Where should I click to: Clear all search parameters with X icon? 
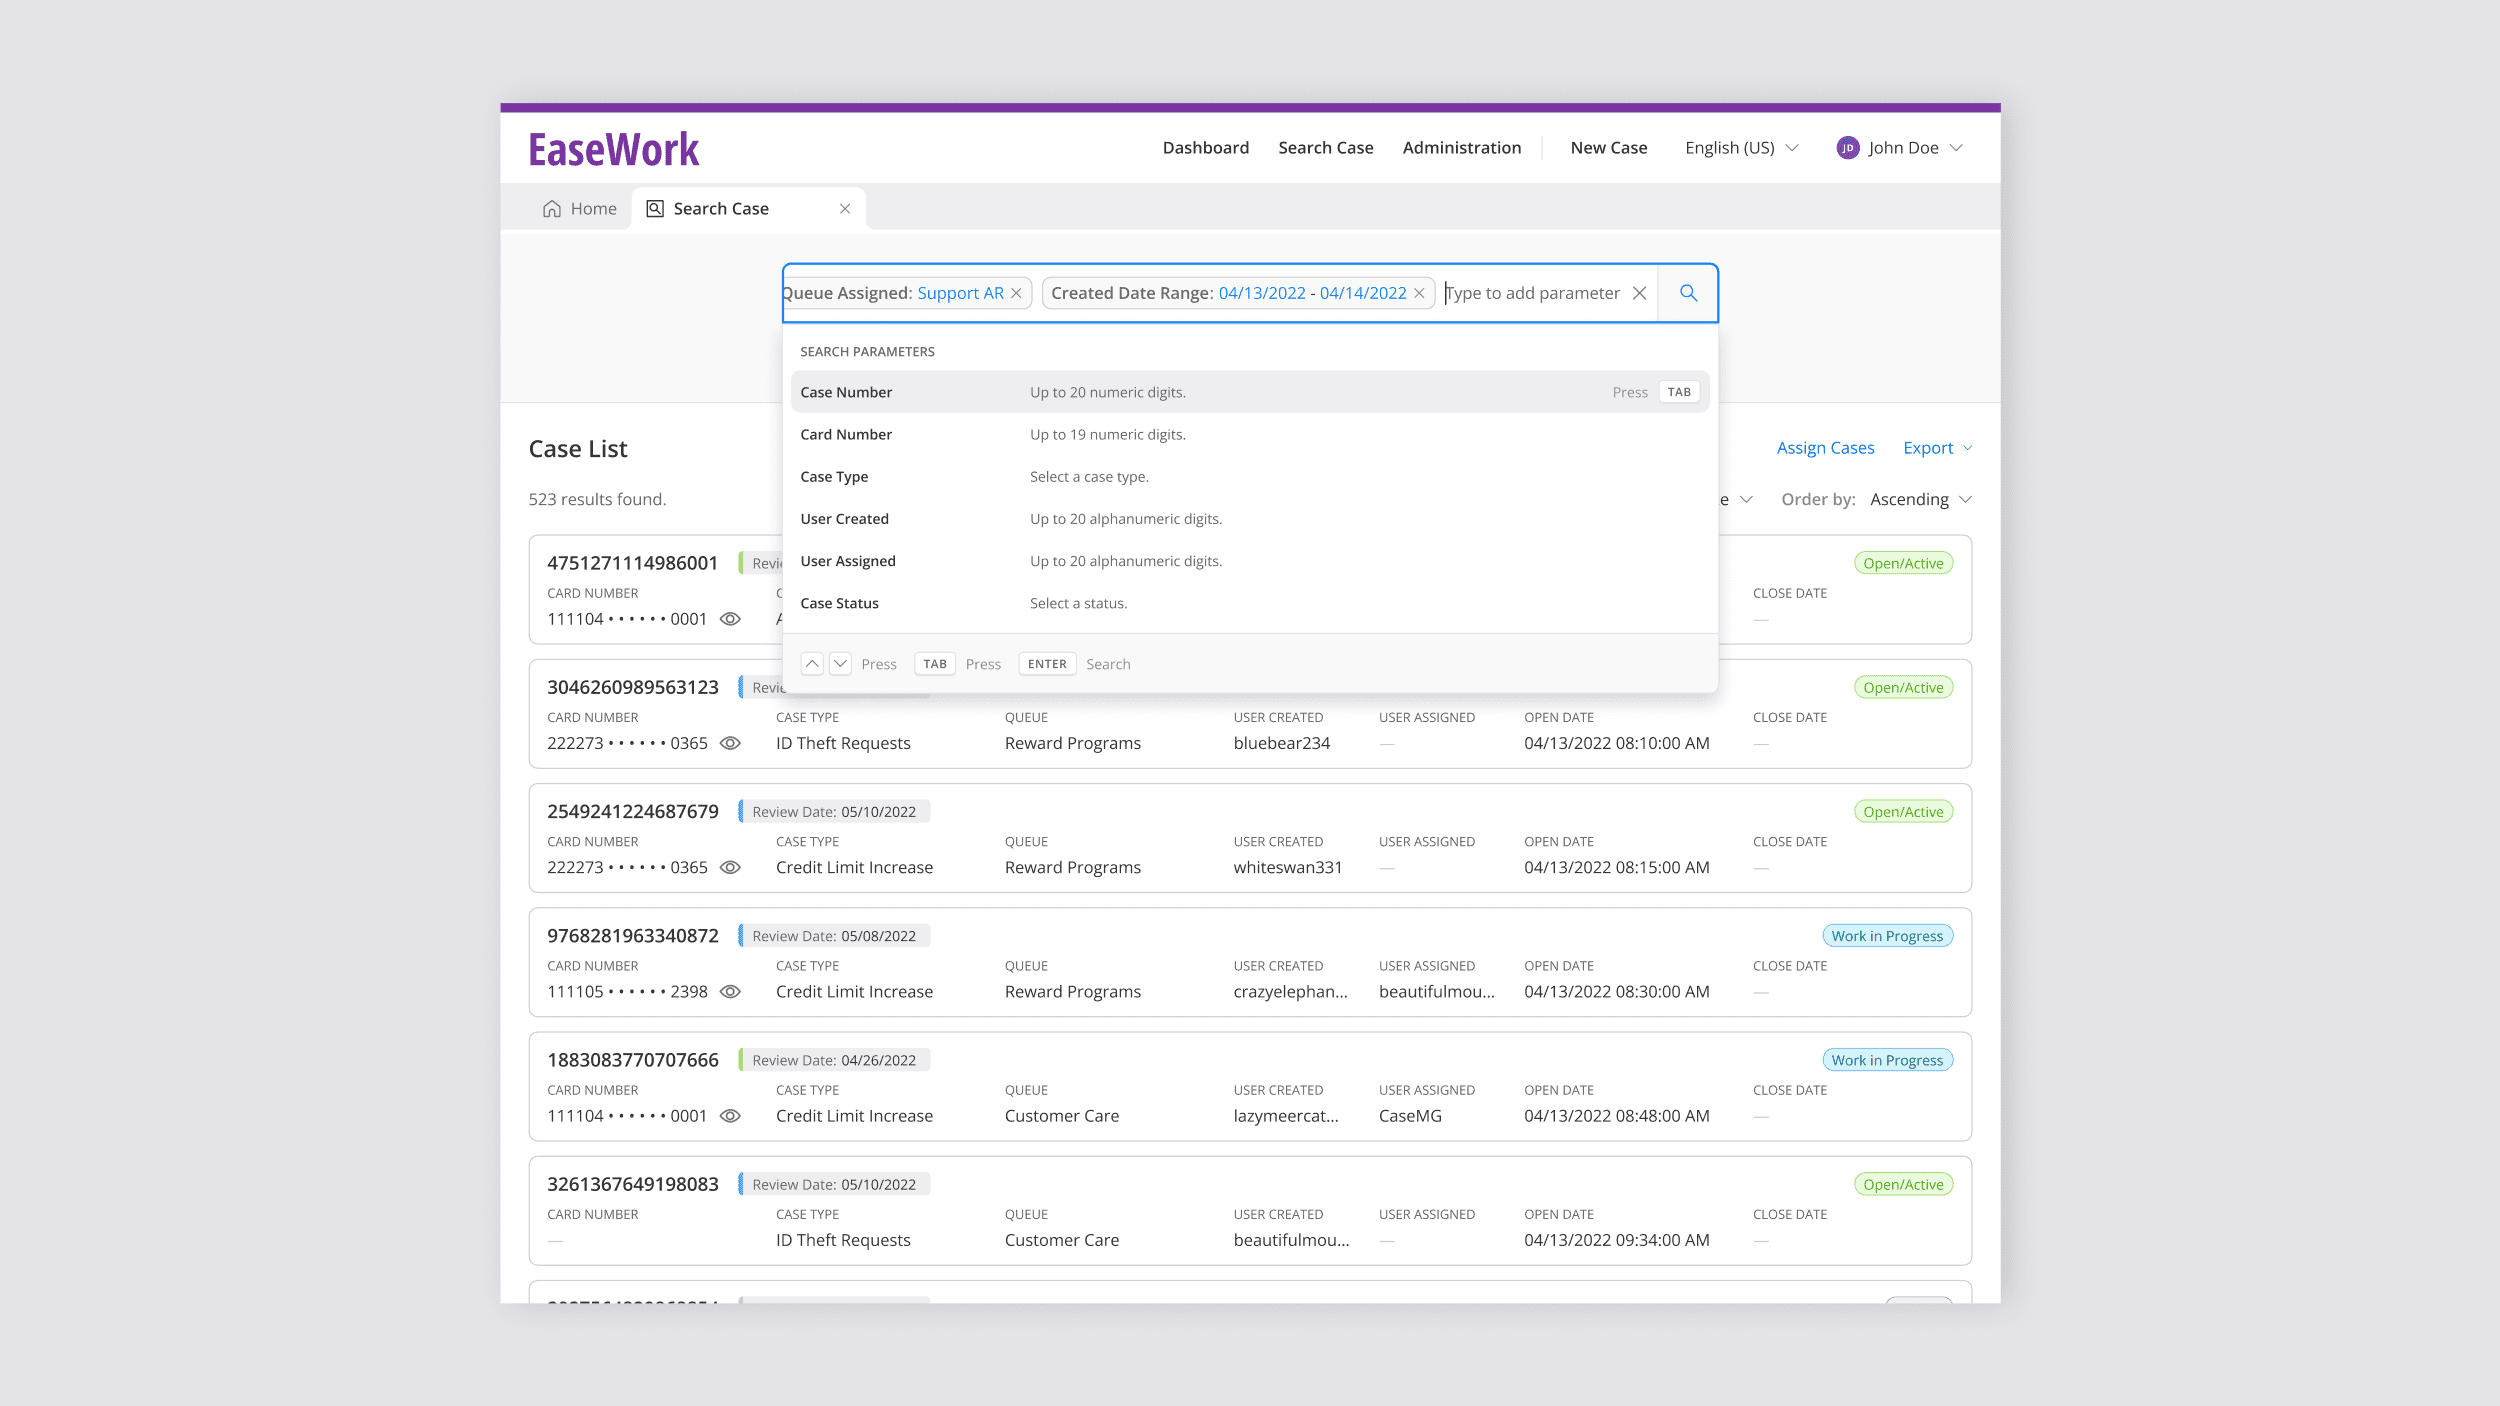[x=1639, y=293]
